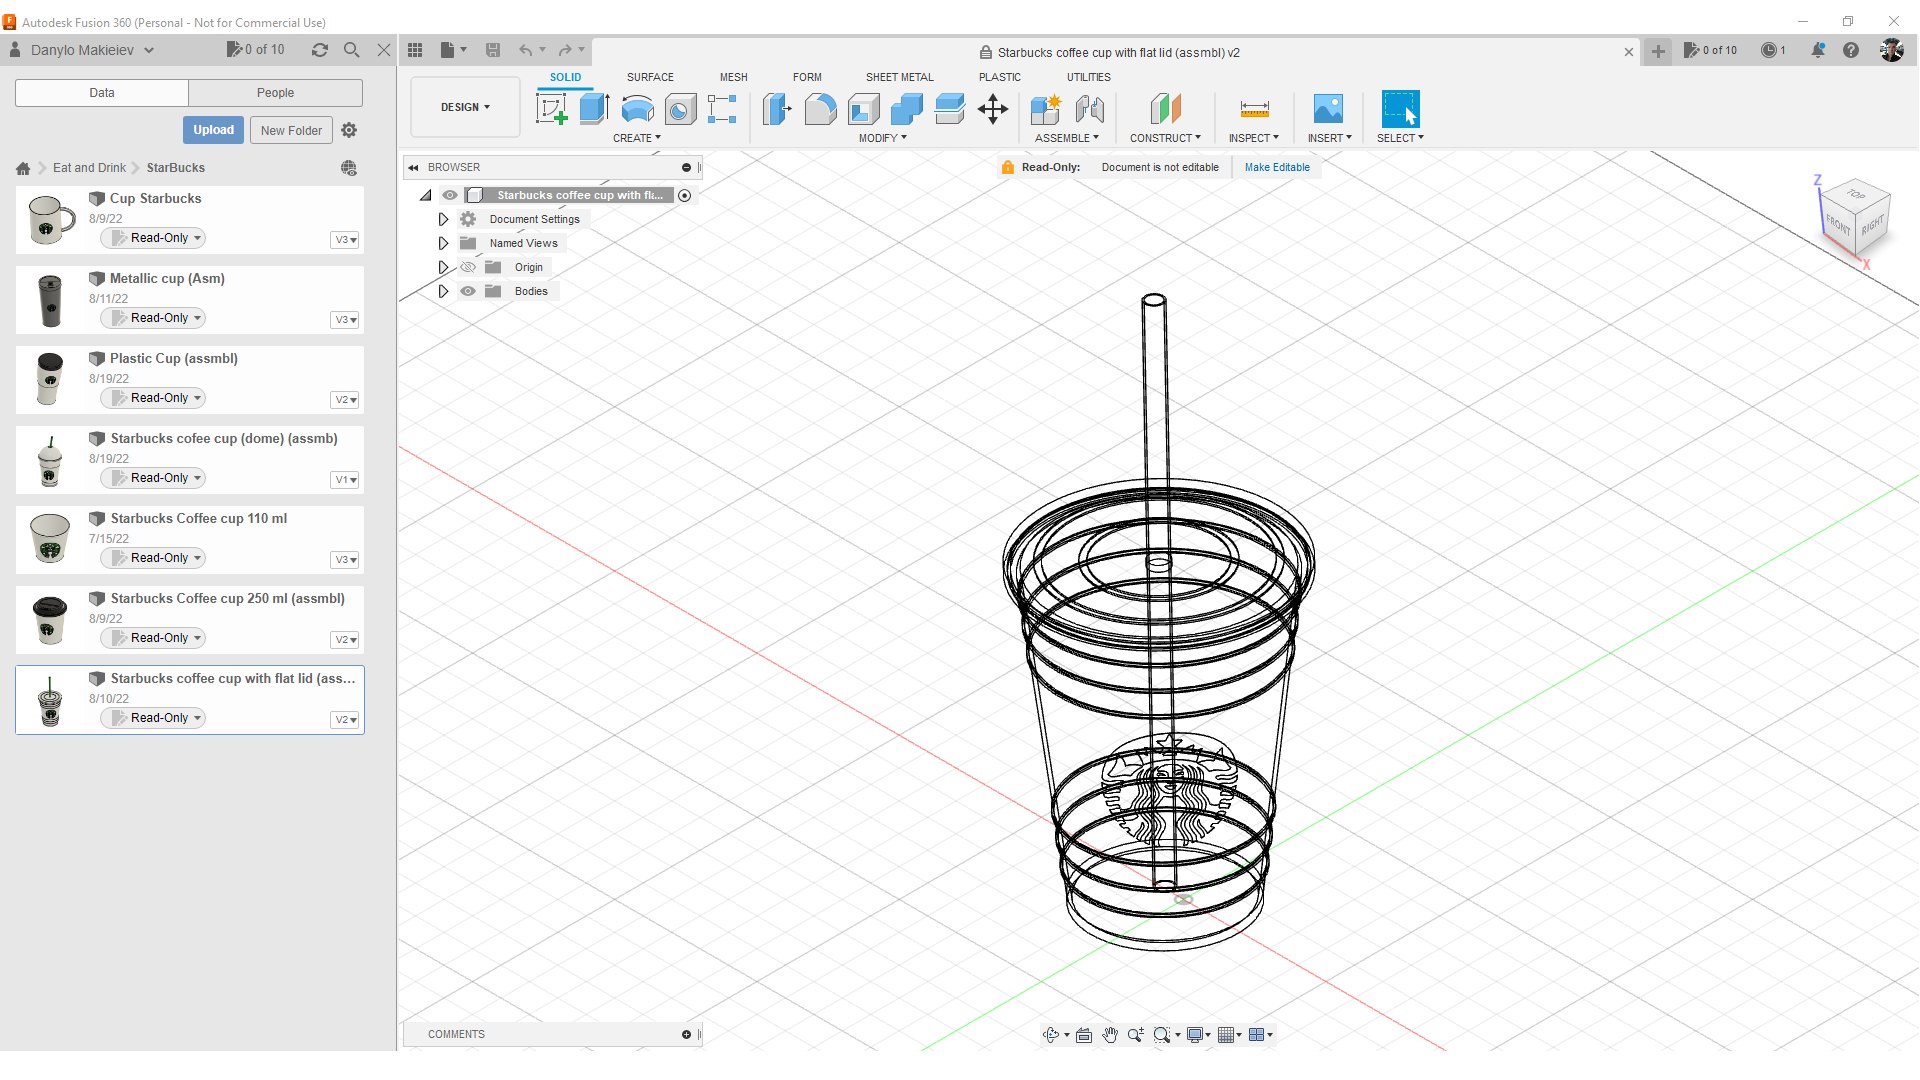Image resolution: width=1920 pixels, height=1080 pixels.
Task: Open the Plastic Cup (assmbl) thumbnail
Action: coord(49,379)
